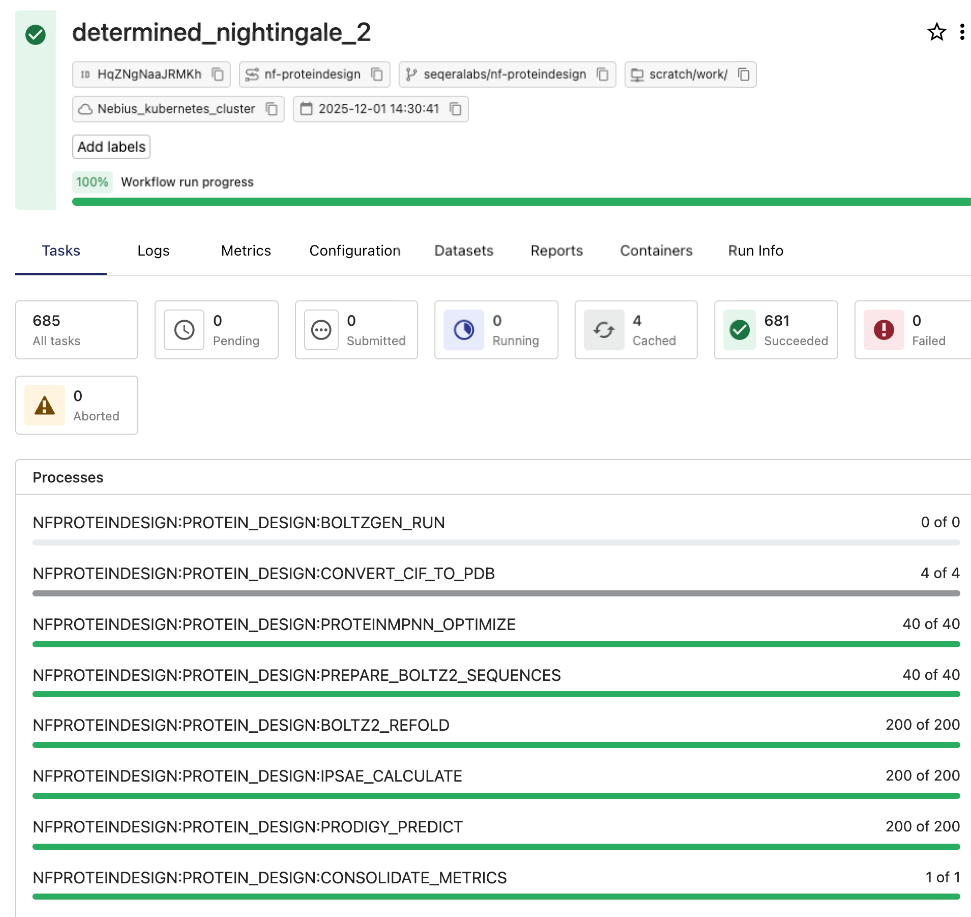Open the Run Info tab

(755, 251)
